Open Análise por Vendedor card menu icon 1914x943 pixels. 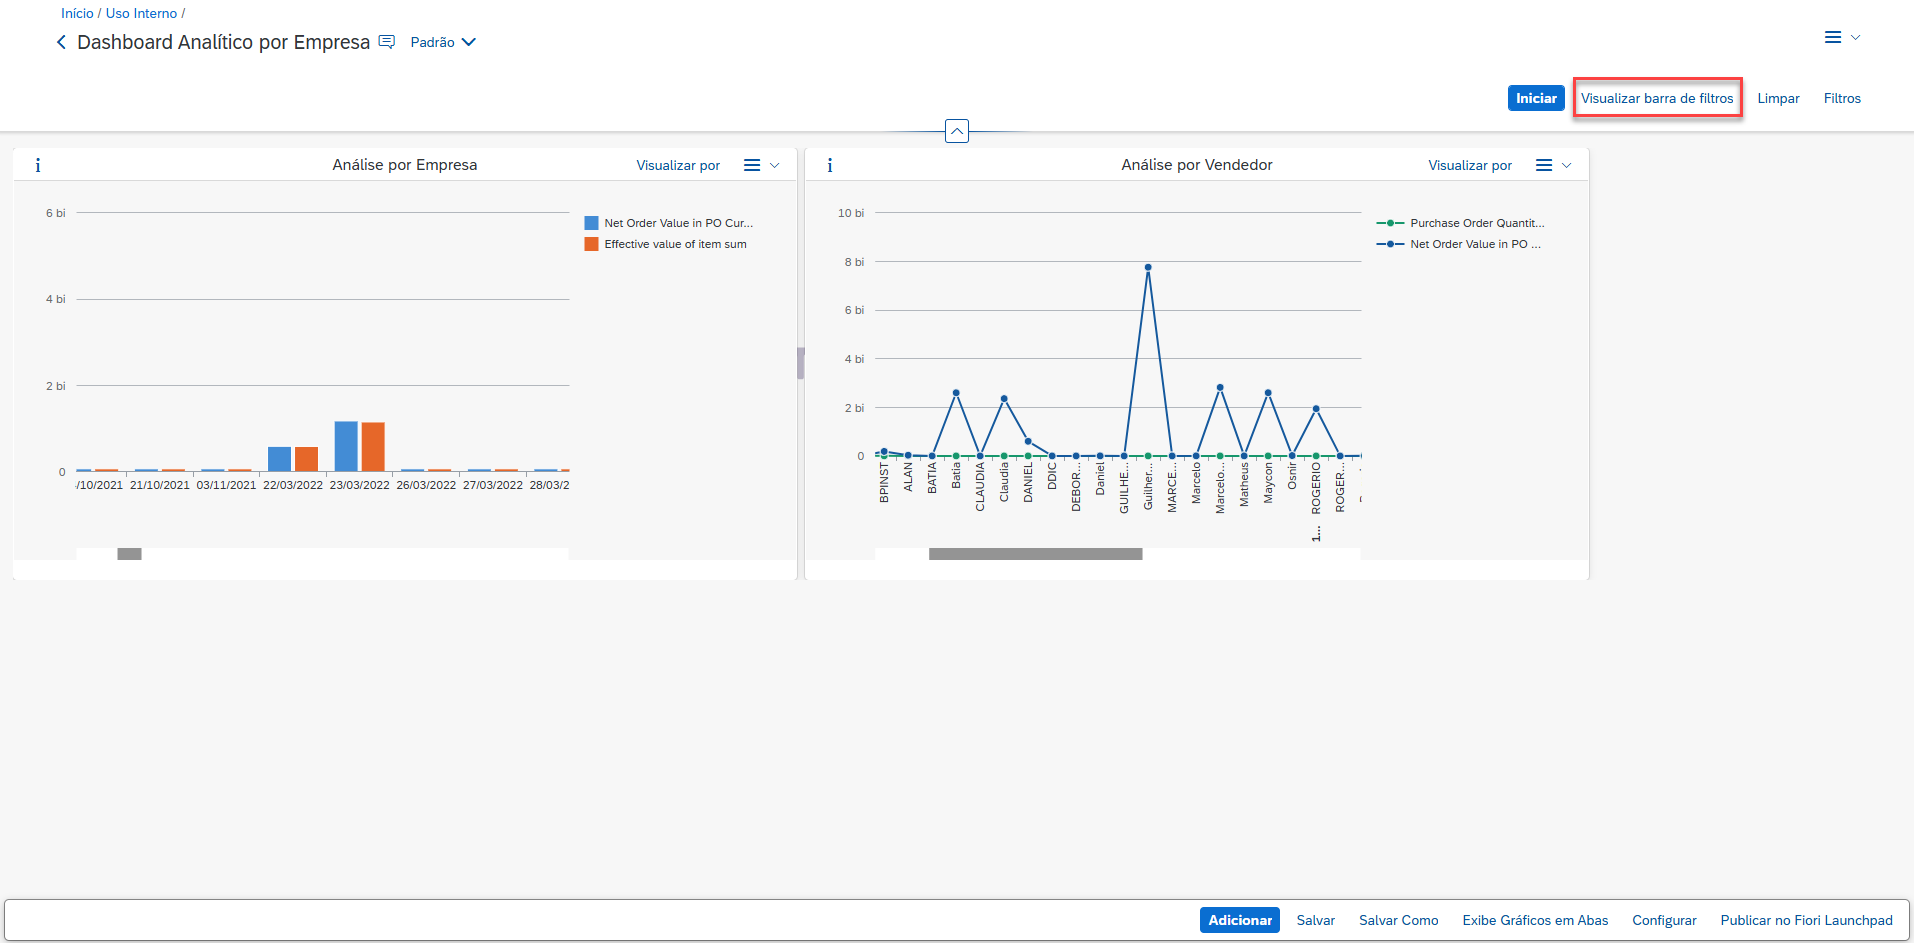coord(1552,165)
